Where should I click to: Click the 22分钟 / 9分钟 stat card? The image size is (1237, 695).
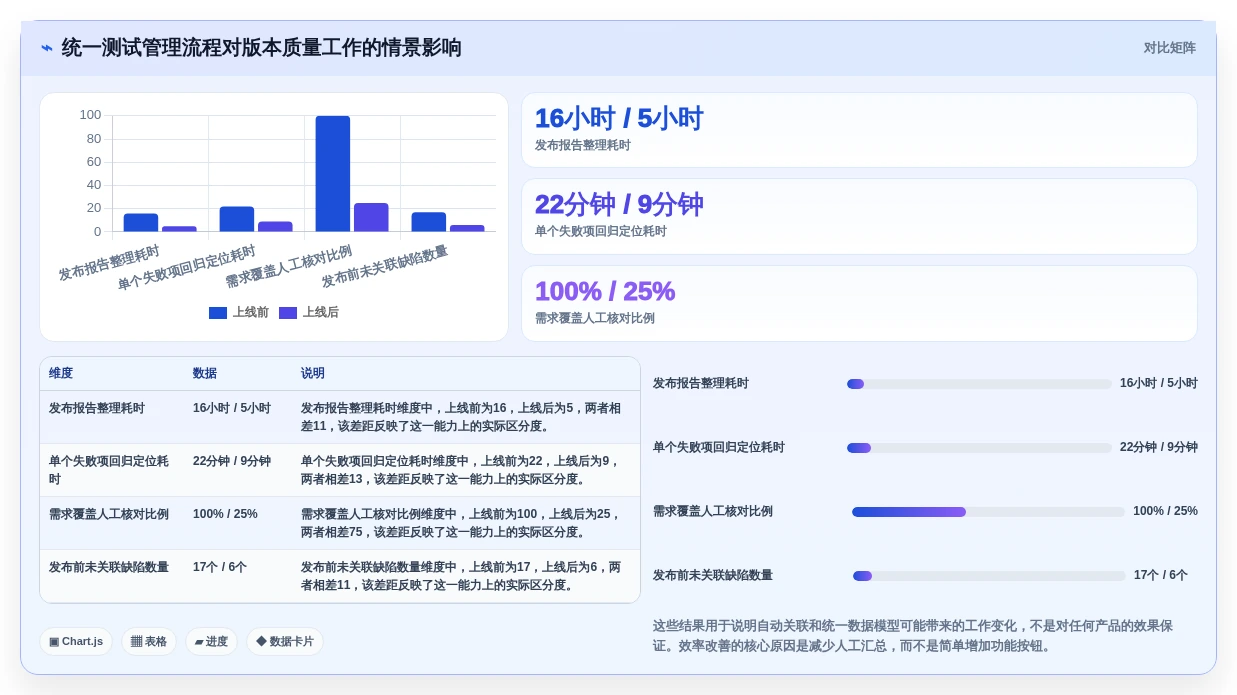(x=859, y=216)
